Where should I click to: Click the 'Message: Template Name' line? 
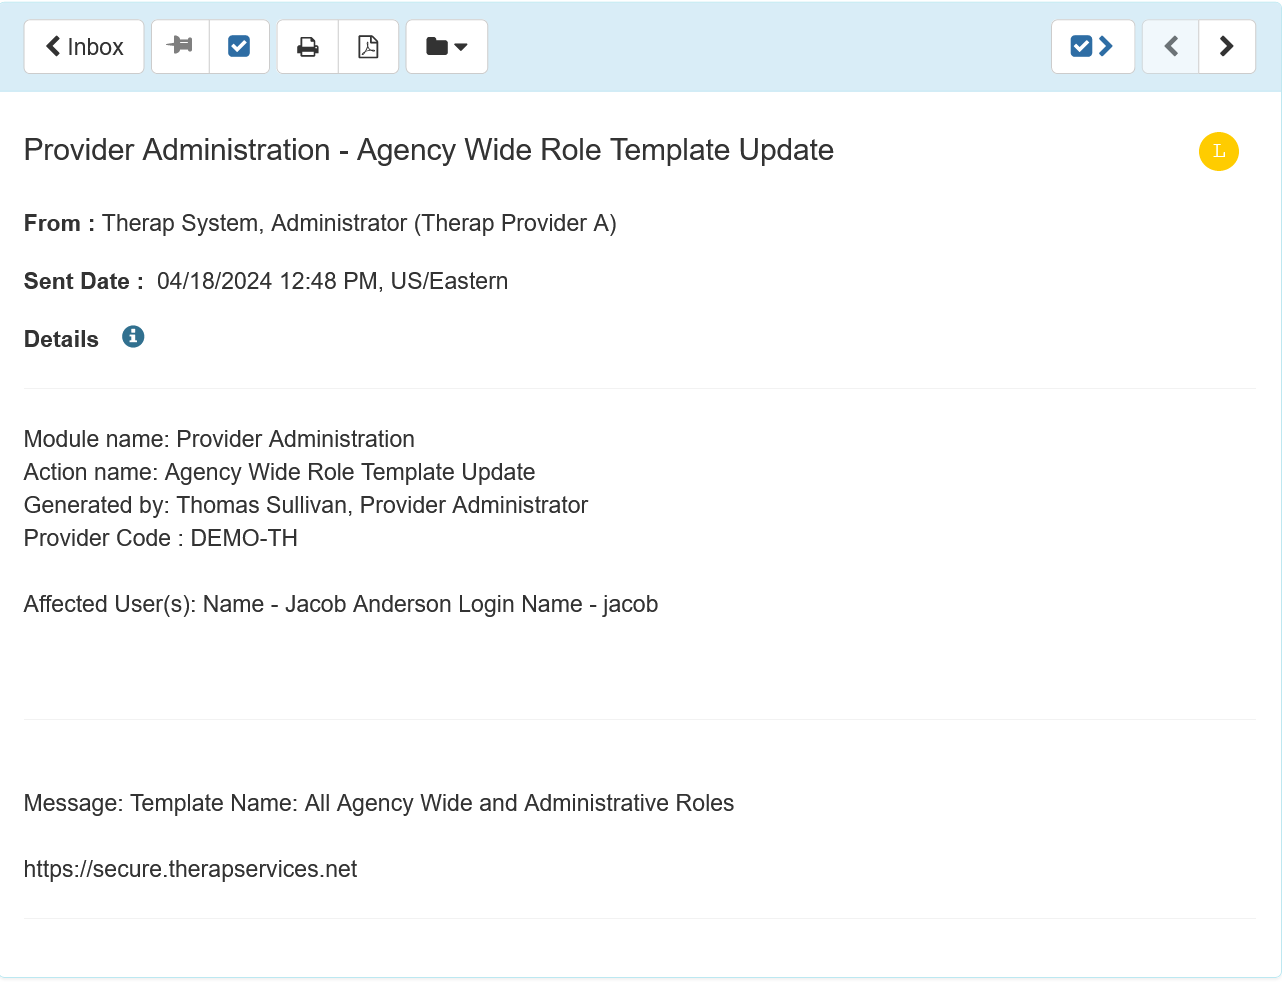pos(379,803)
